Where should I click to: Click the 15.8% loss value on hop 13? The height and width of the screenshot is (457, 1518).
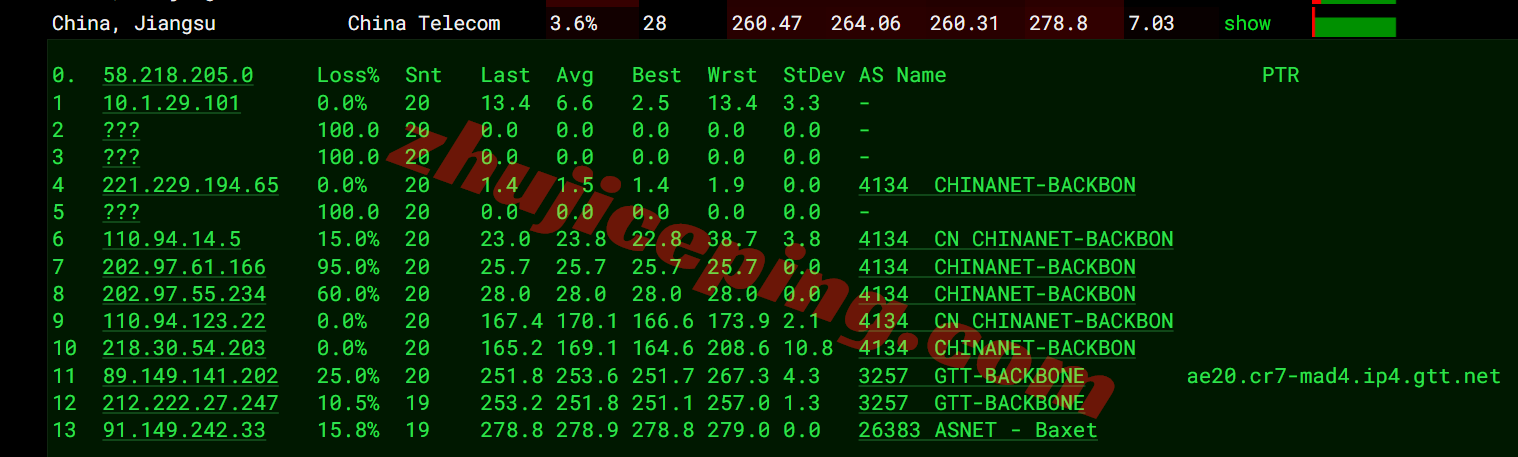click(348, 430)
